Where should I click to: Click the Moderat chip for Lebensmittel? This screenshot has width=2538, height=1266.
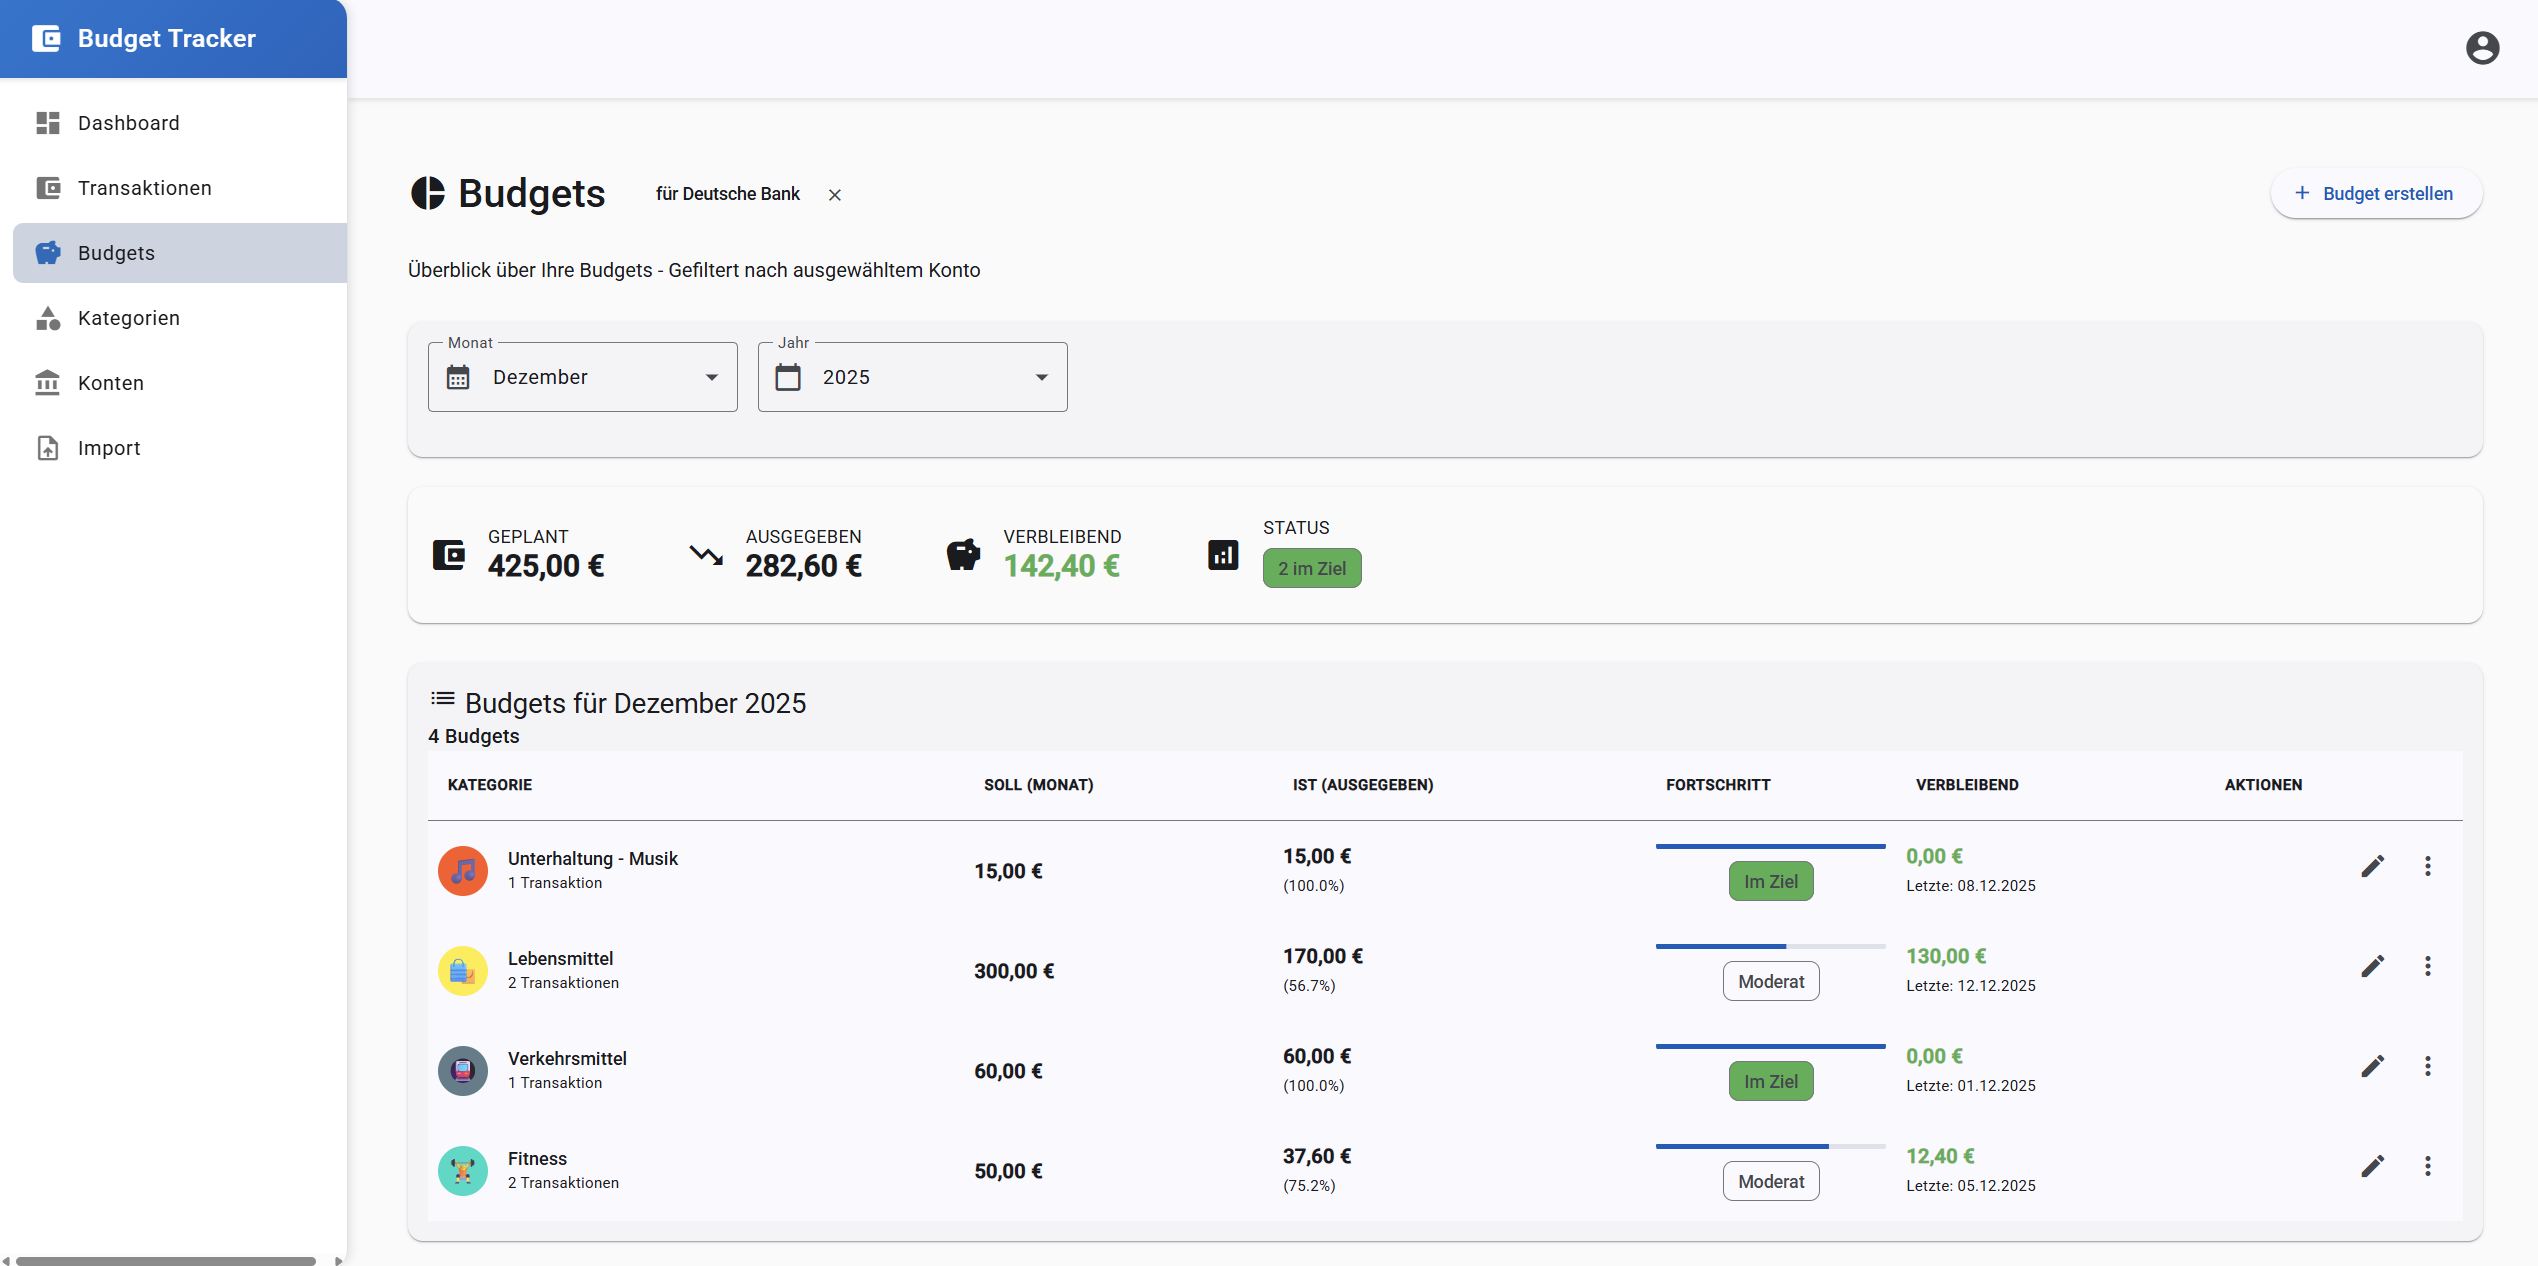[x=1771, y=981]
